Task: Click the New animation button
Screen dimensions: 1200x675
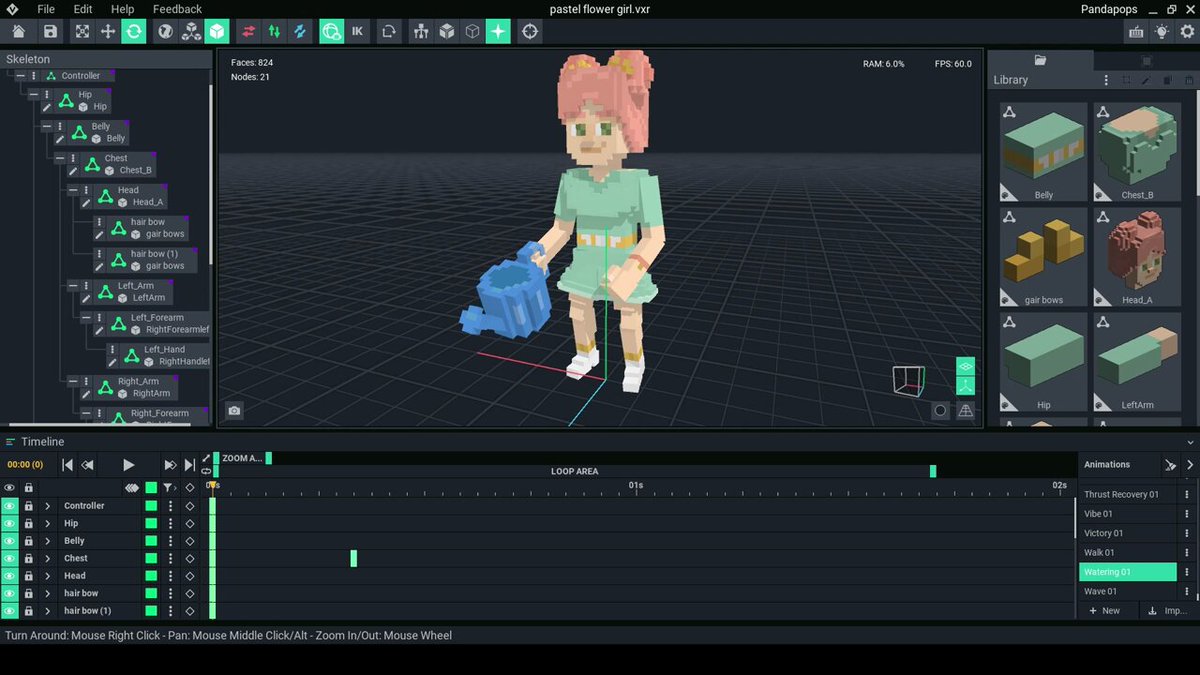Action: click(1105, 611)
